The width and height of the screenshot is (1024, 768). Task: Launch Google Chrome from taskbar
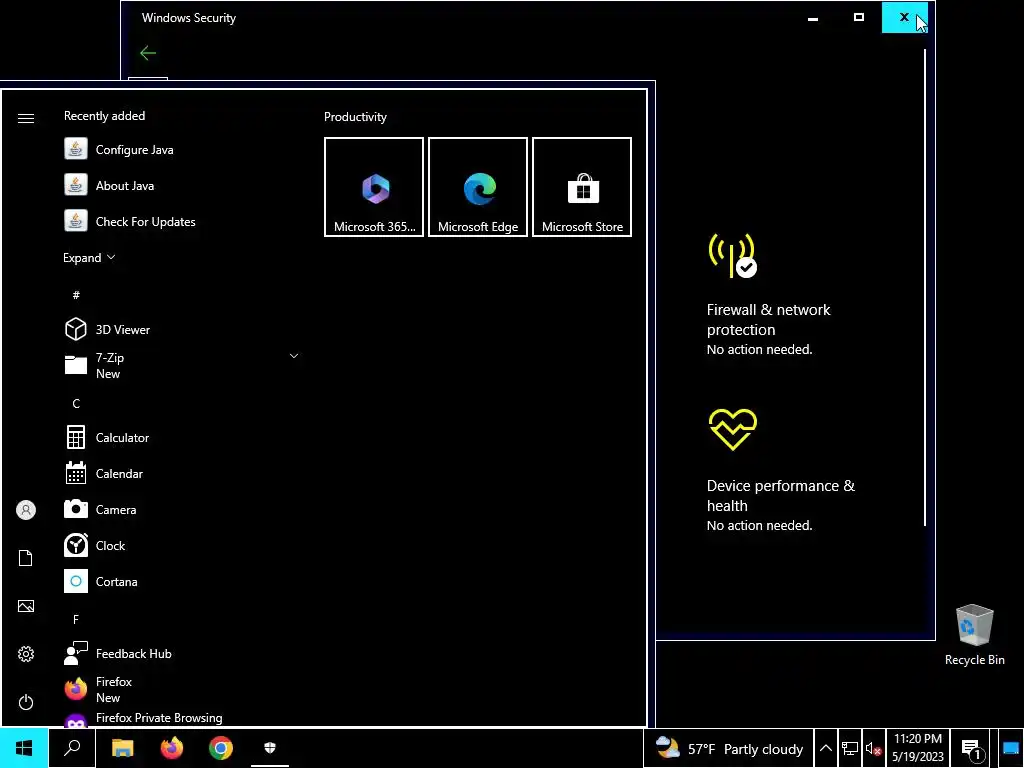tap(221, 748)
